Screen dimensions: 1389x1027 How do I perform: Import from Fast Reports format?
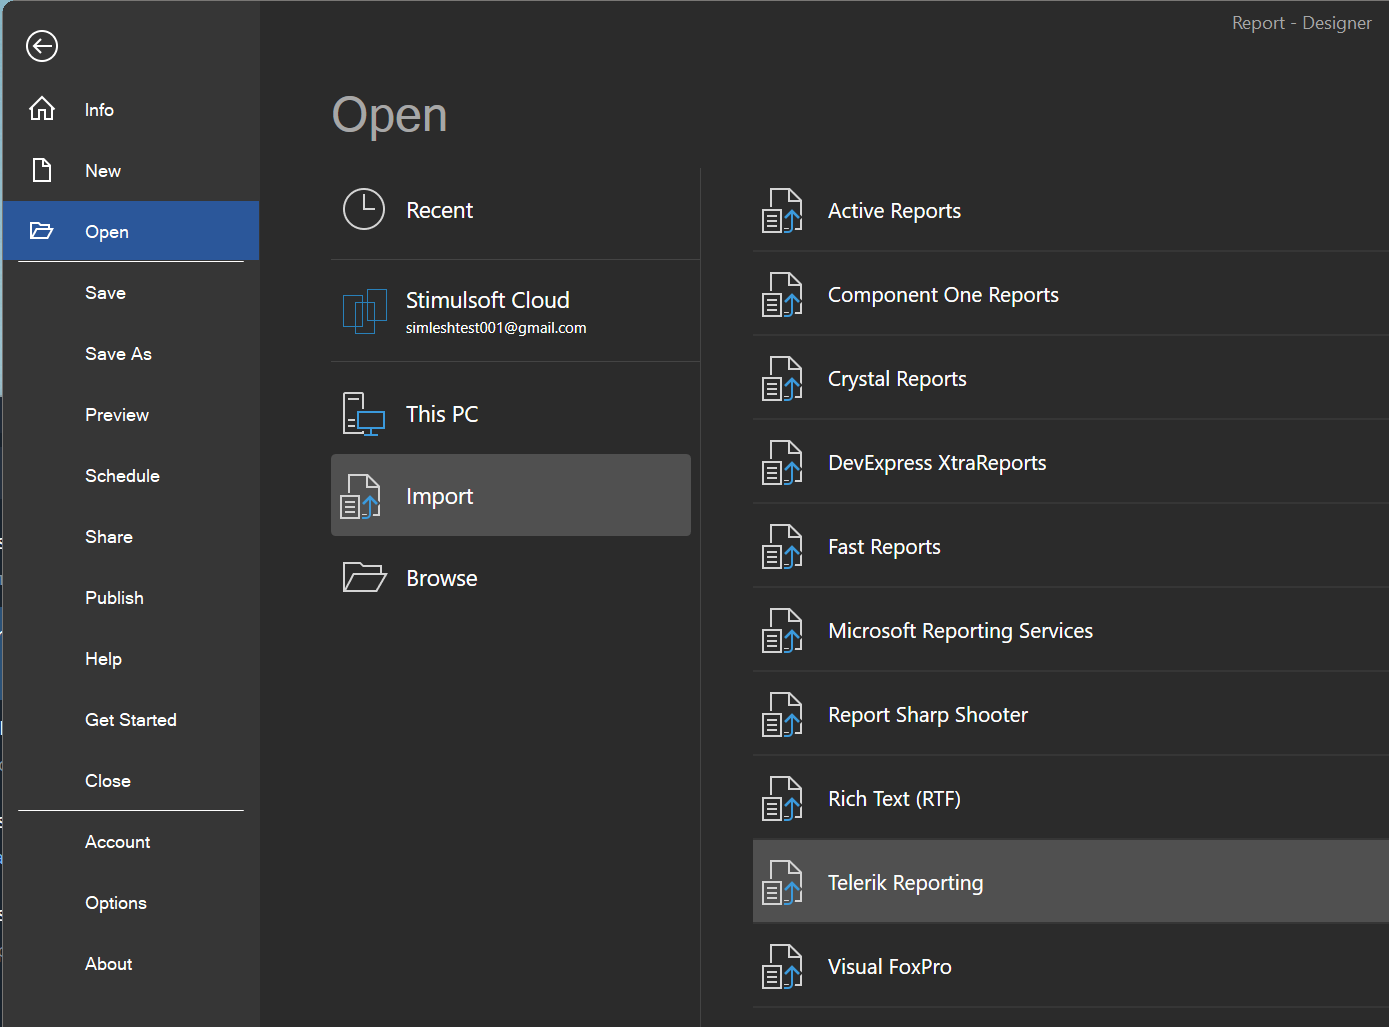tap(1070, 547)
